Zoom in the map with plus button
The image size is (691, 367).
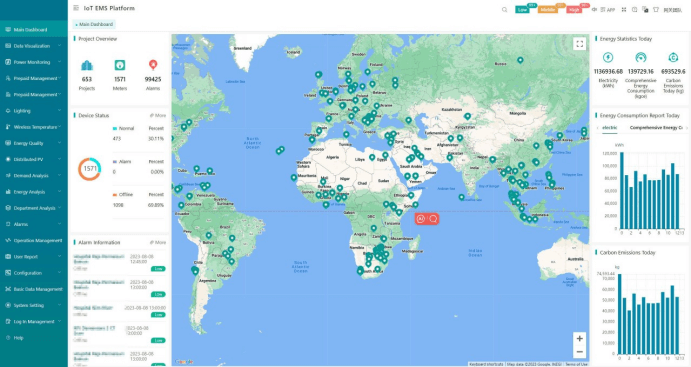[x=580, y=338]
